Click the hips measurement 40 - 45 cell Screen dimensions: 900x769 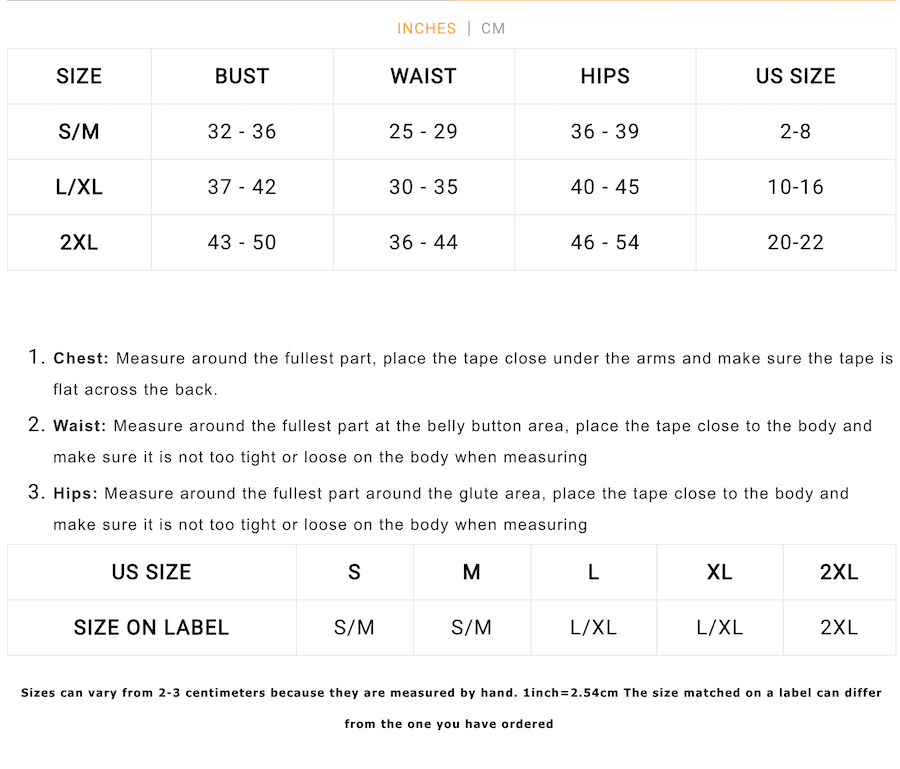(x=605, y=187)
